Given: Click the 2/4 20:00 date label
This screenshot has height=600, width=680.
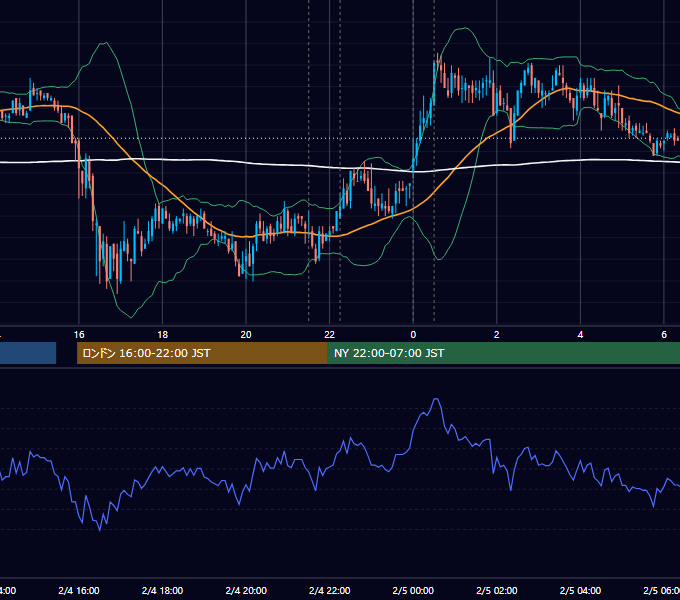Looking at the screenshot, I should pyautogui.click(x=246, y=590).
